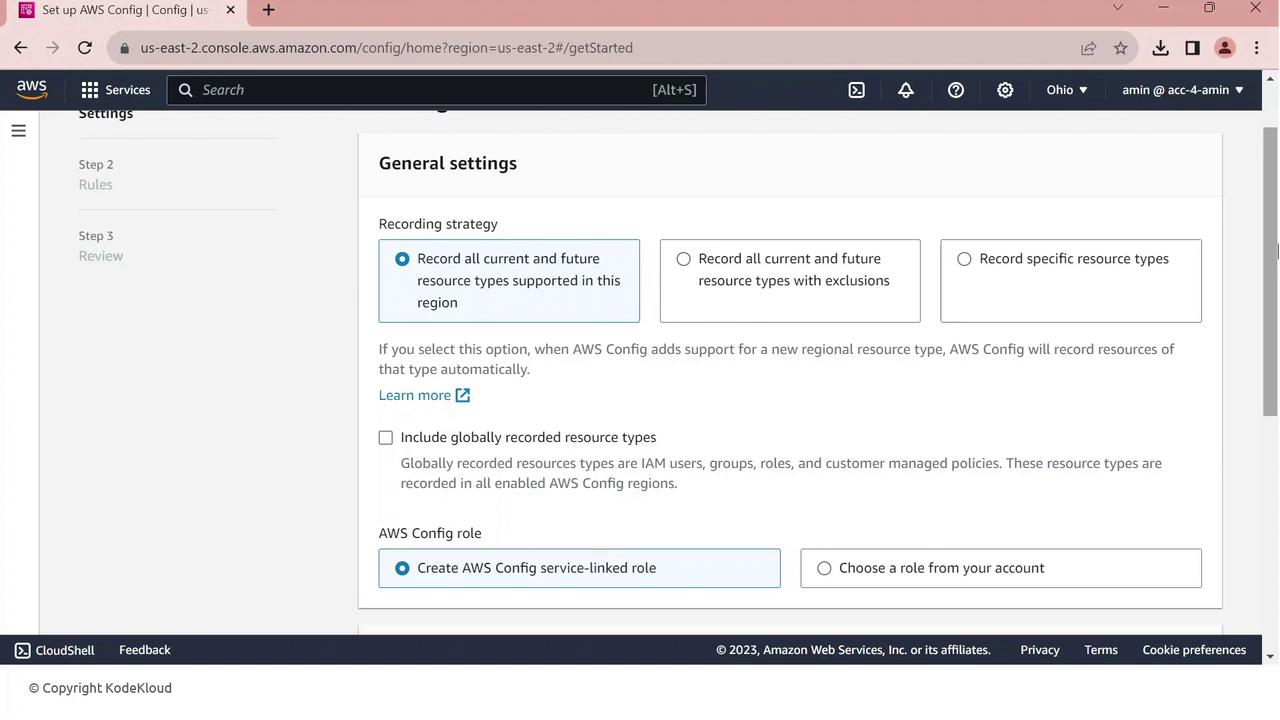Image resolution: width=1280 pixels, height=720 pixels.
Task: Click the AWS logo home icon
Action: 32,89
